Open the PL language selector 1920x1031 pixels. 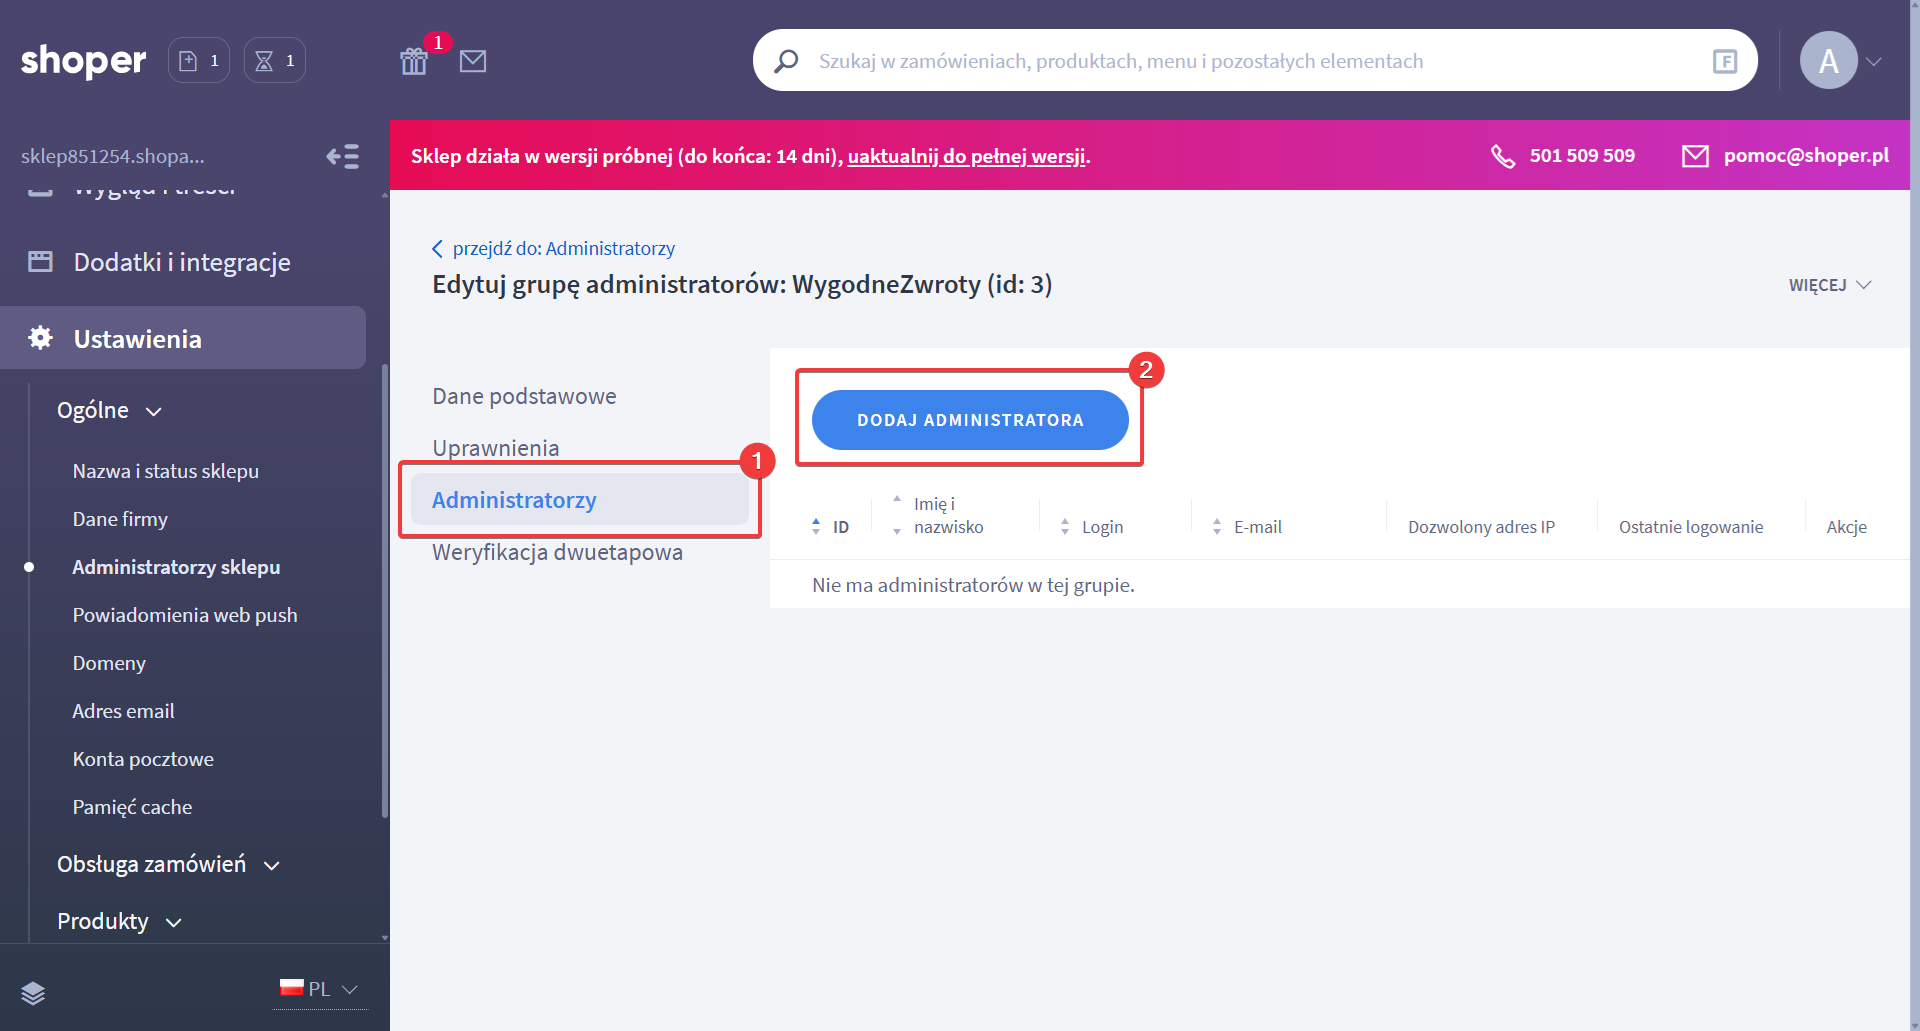pyautogui.click(x=319, y=989)
